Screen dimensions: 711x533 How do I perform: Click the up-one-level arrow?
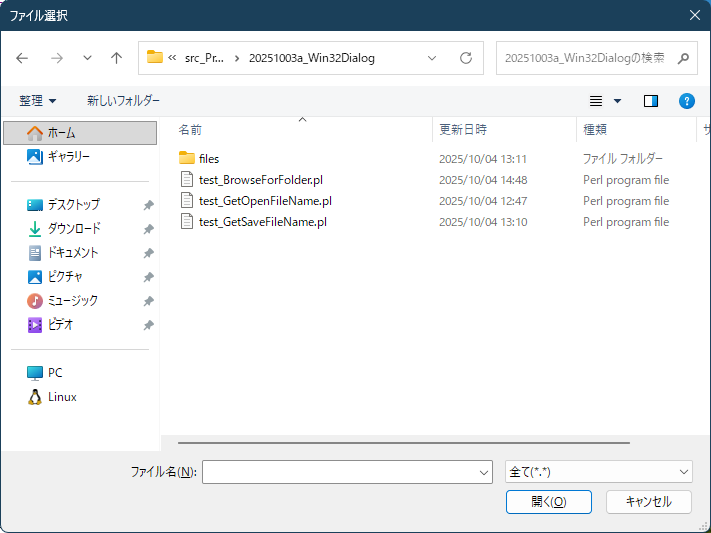(x=116, y=58)
